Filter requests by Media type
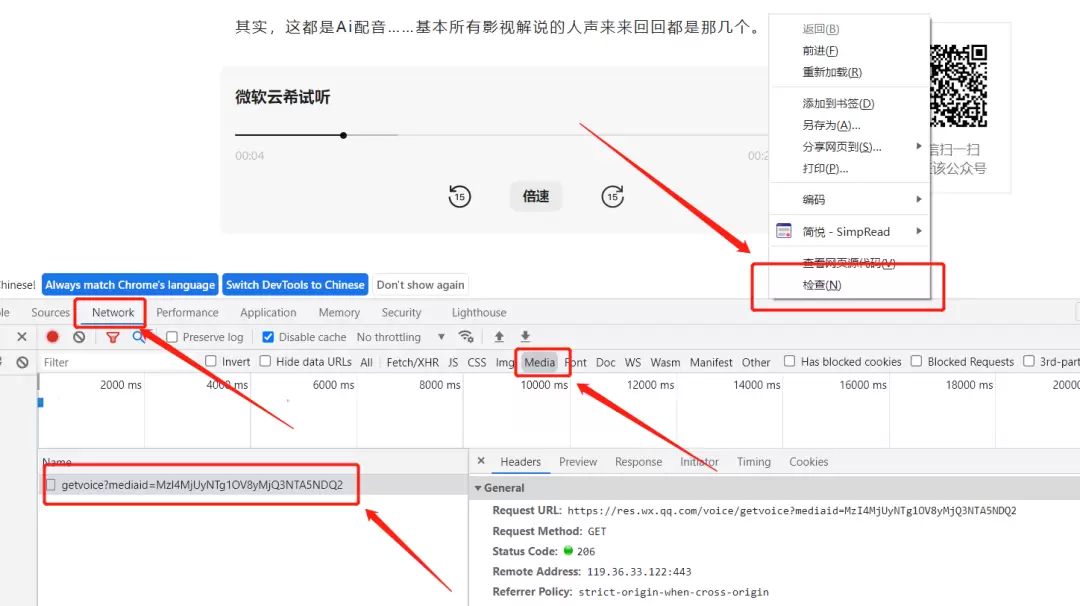The width and height of the screenshot is (1080, 606). point(539,362)
